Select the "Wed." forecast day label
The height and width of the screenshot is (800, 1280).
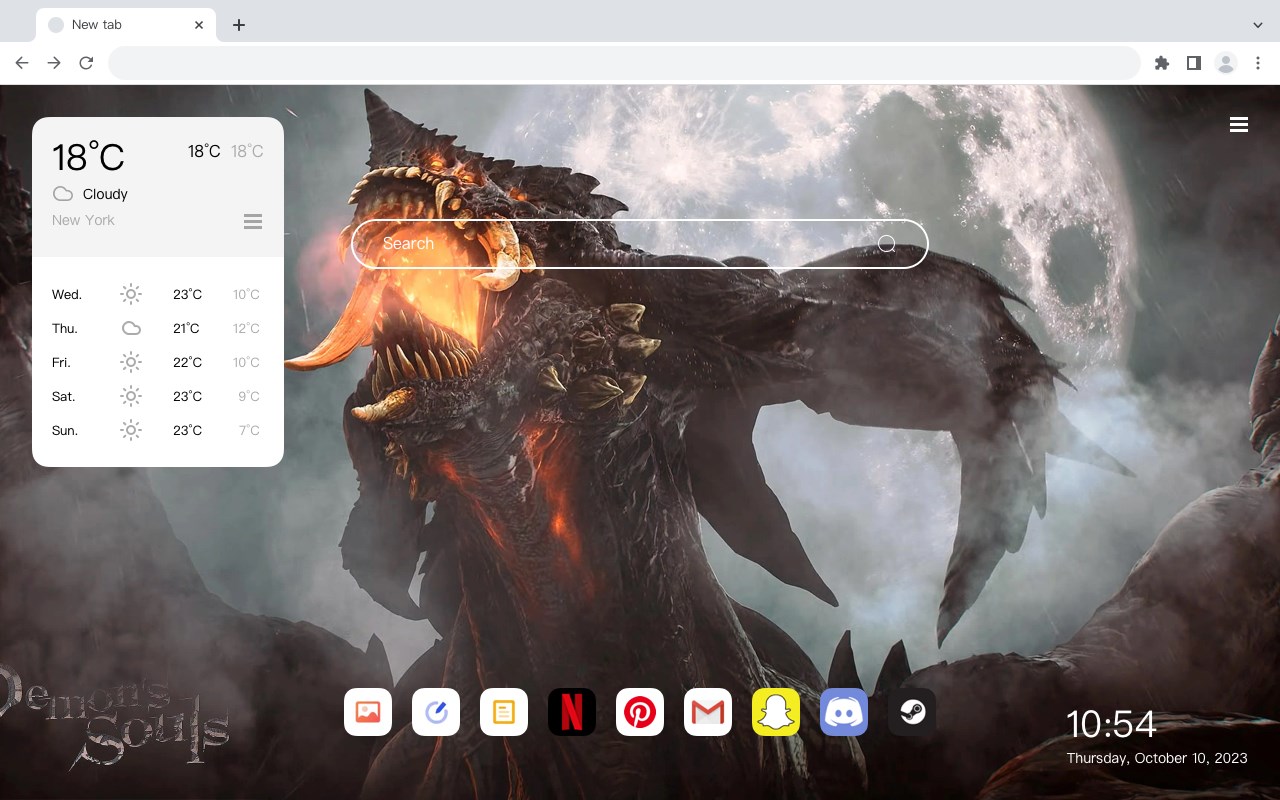pos(67,294)
